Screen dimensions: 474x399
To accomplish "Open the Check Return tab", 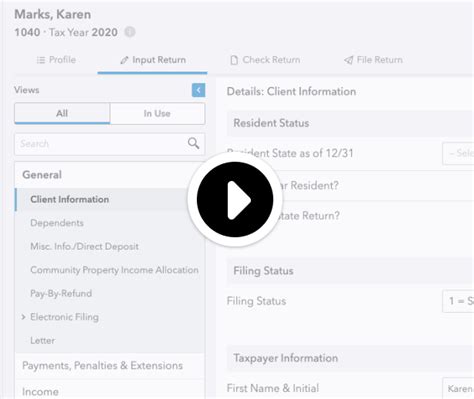I will (x=265, y=60).
